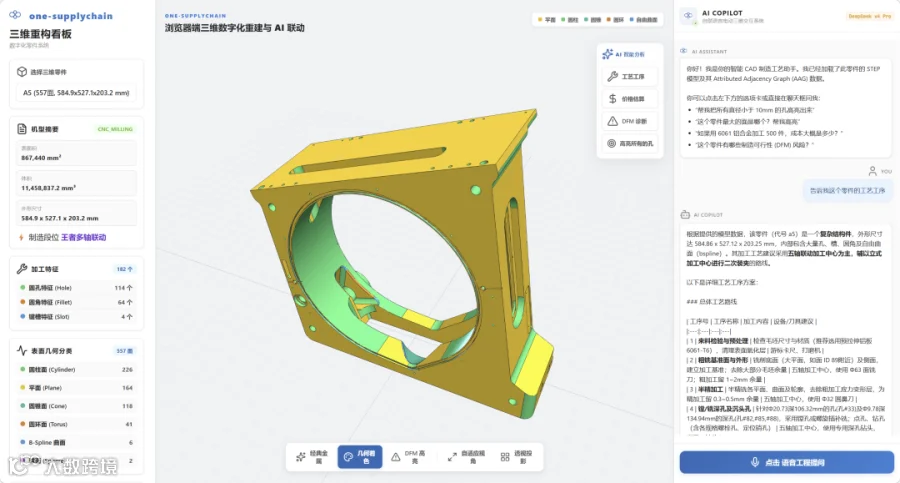Select the Cylinder surface row
Screen dimensions: 900x483
coord(76,369)
